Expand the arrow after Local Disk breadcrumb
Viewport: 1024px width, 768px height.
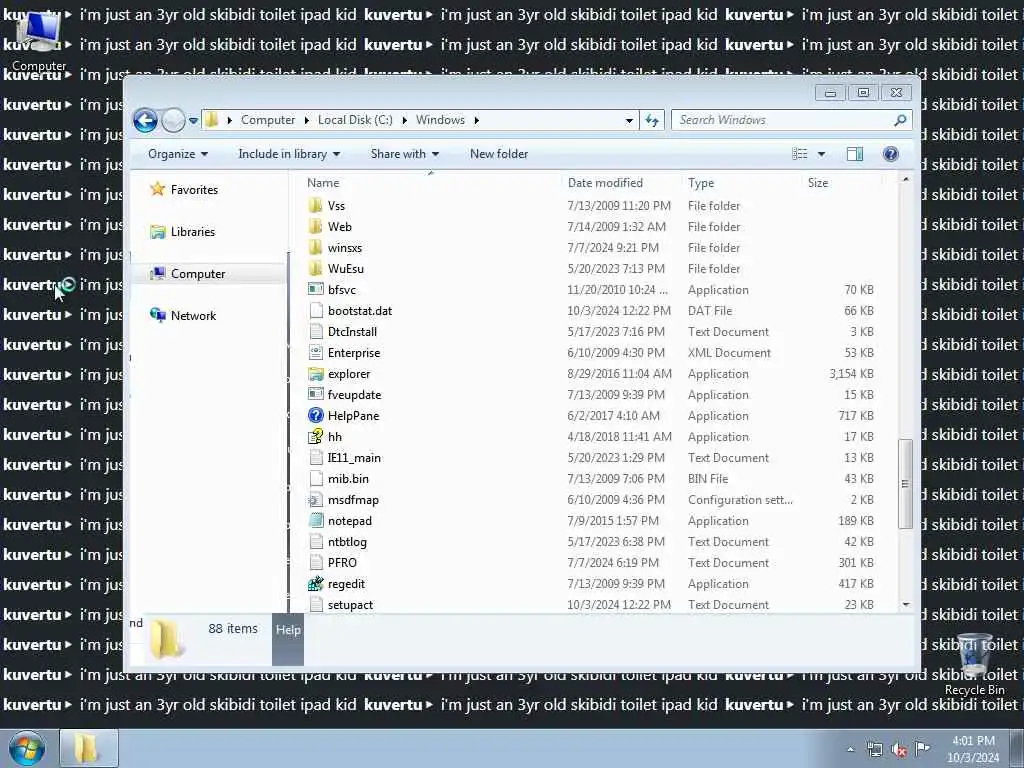pos(405,120)
